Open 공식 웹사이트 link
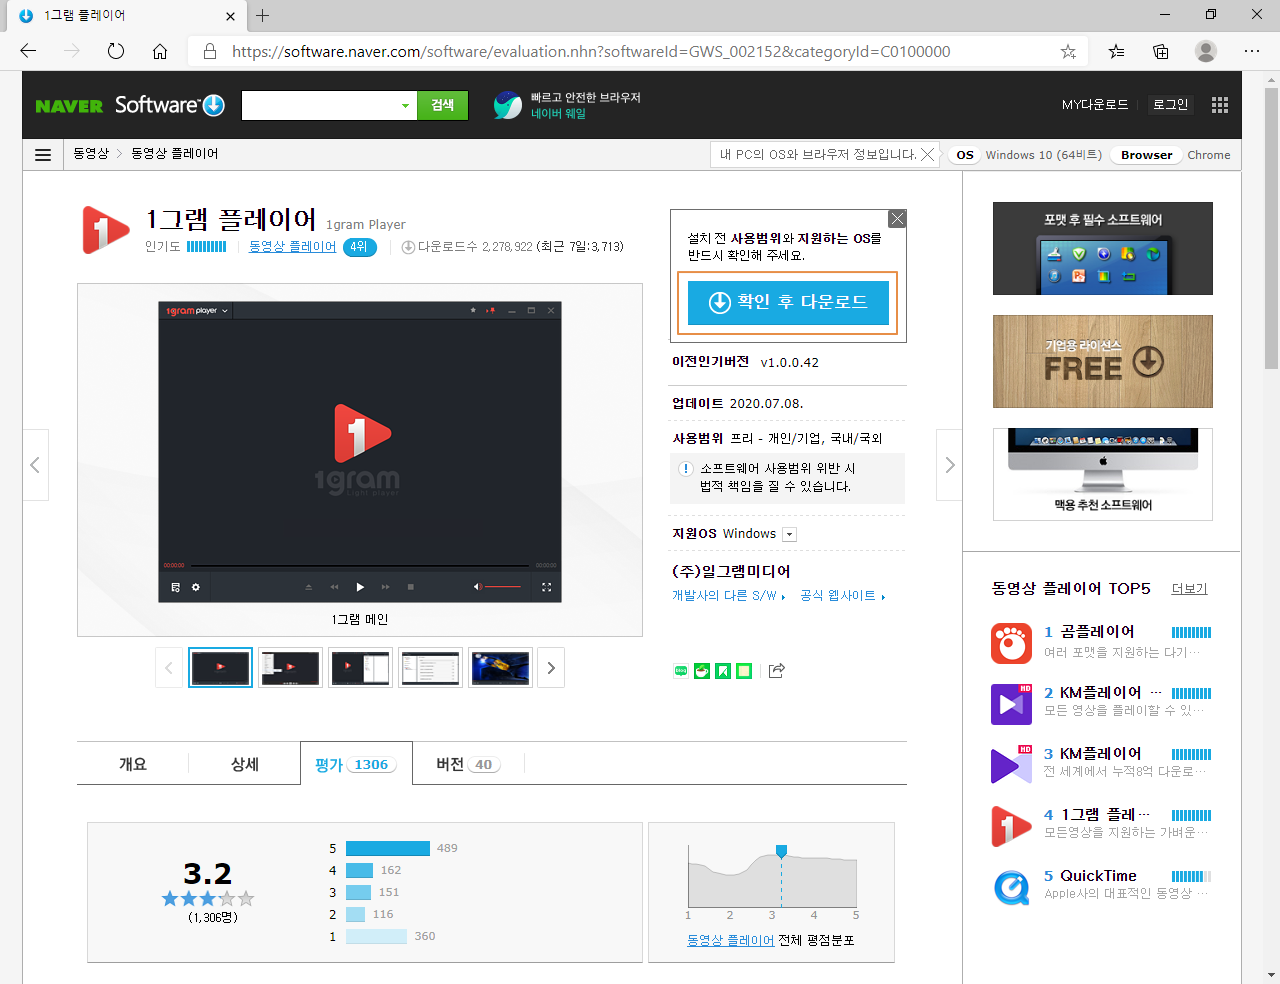1280x984 pixels. 842,596
